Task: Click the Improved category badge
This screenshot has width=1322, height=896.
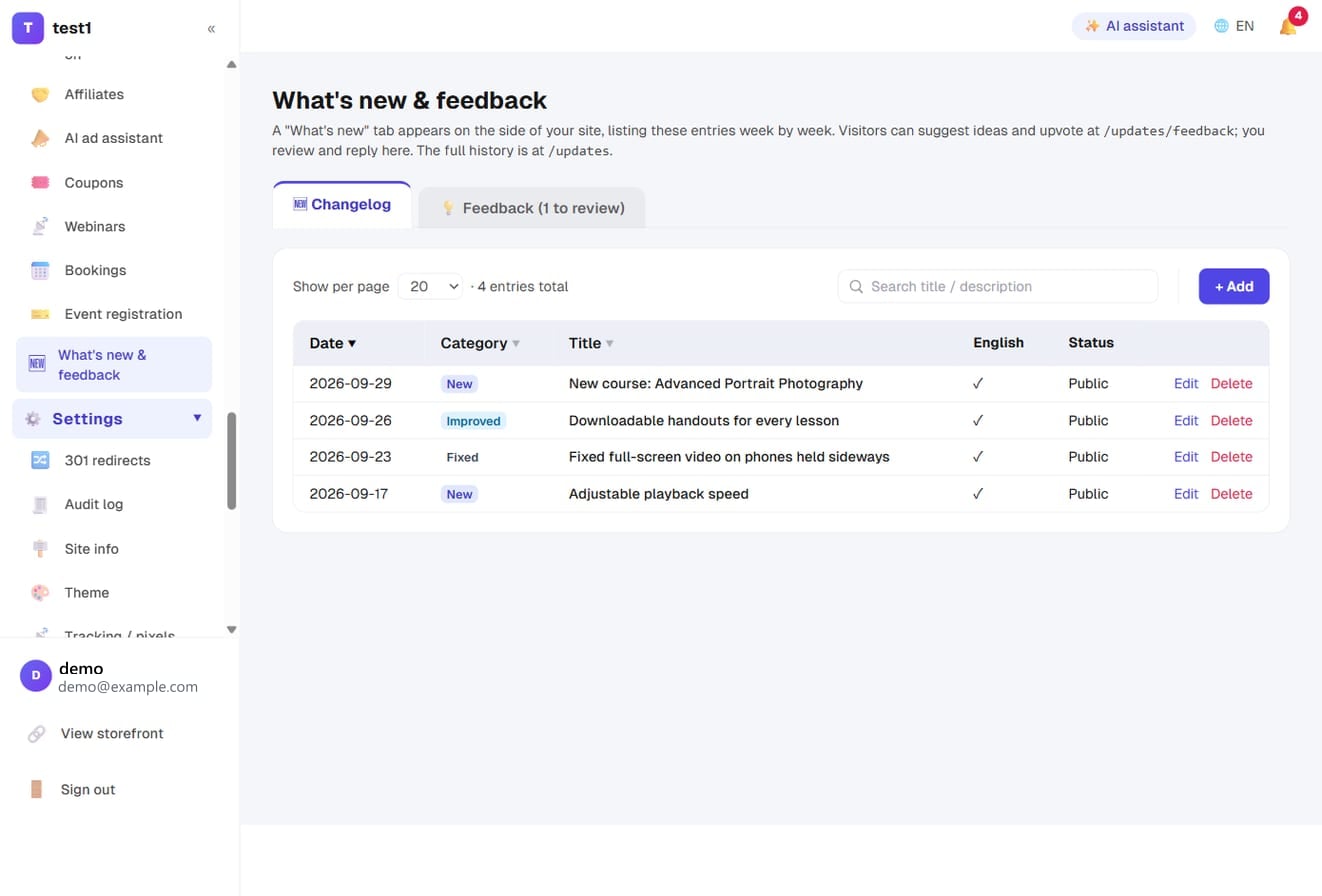Action: click(x=473, y=421)
